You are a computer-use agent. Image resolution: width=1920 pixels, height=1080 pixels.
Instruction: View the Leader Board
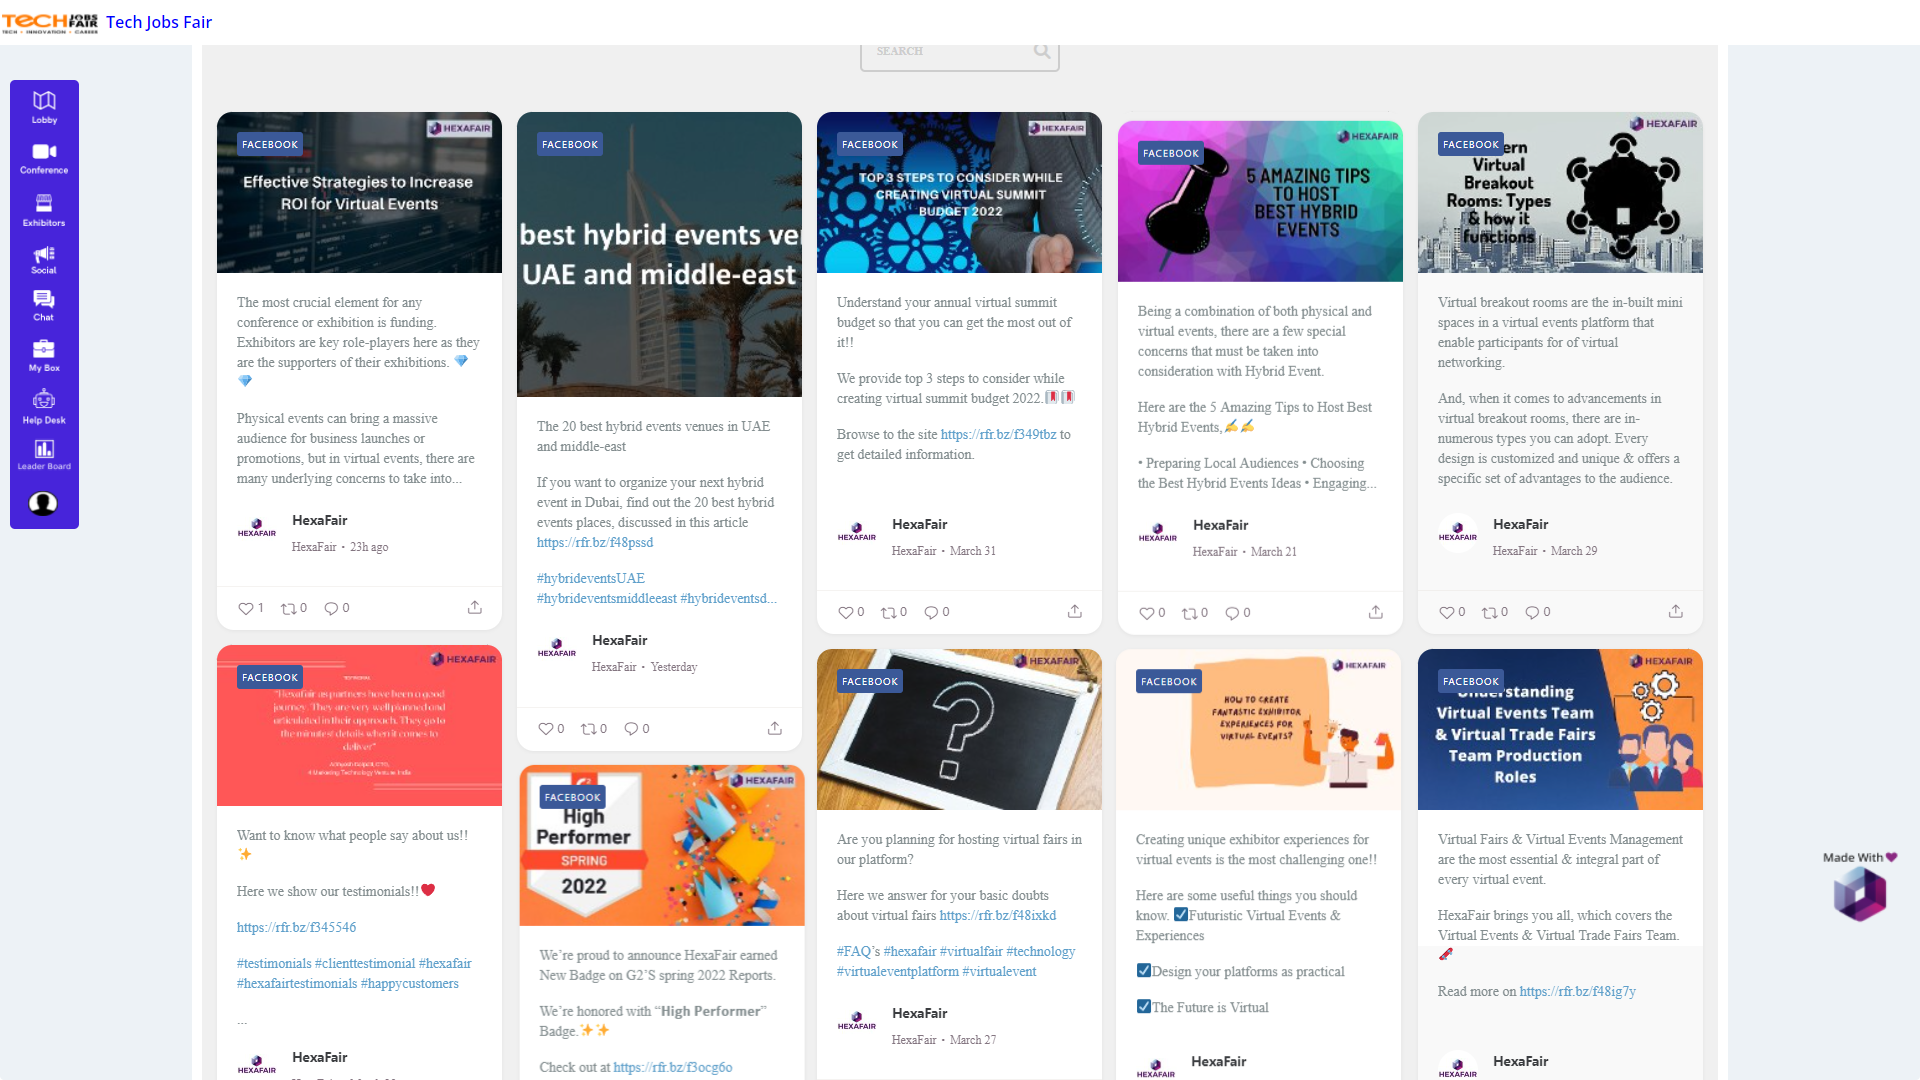(44, 455)
